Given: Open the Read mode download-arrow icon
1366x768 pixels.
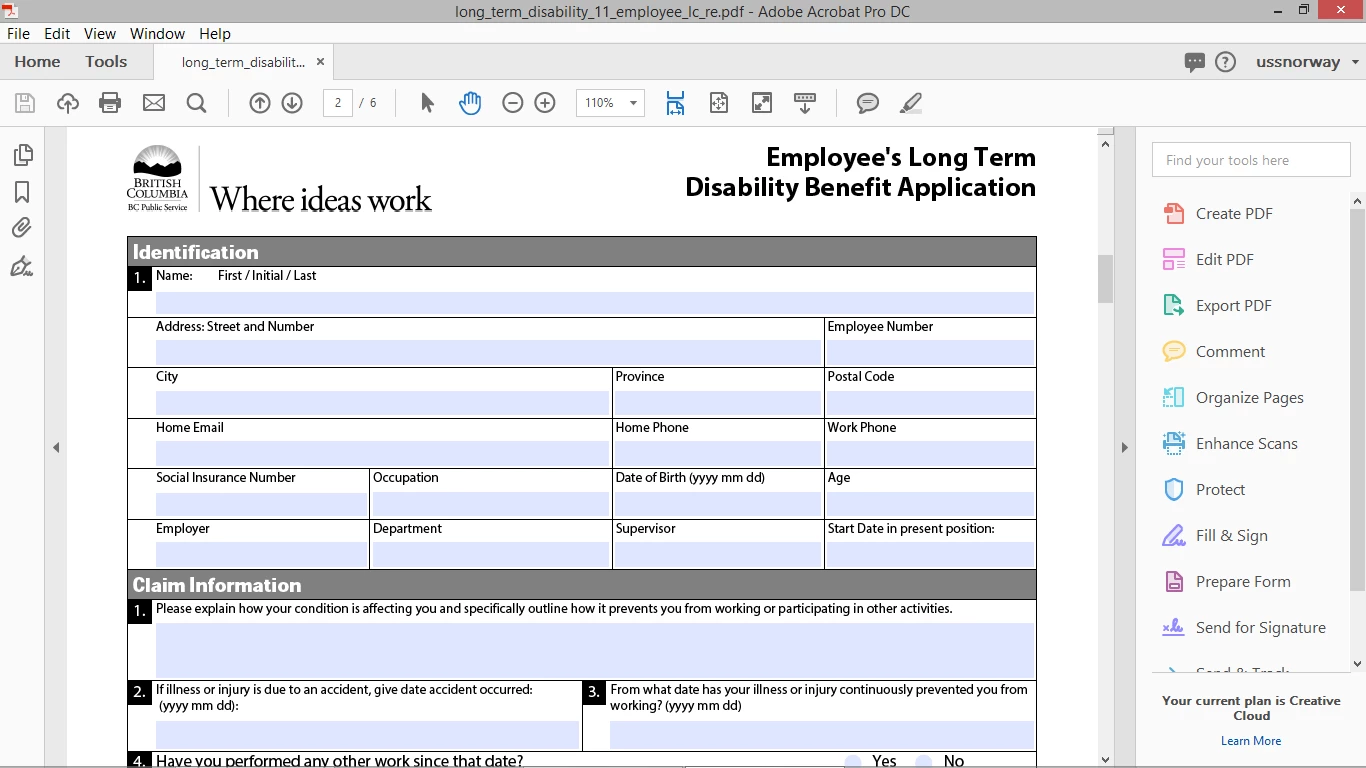Looking at the screenshot, I should (x=805, y=103).
